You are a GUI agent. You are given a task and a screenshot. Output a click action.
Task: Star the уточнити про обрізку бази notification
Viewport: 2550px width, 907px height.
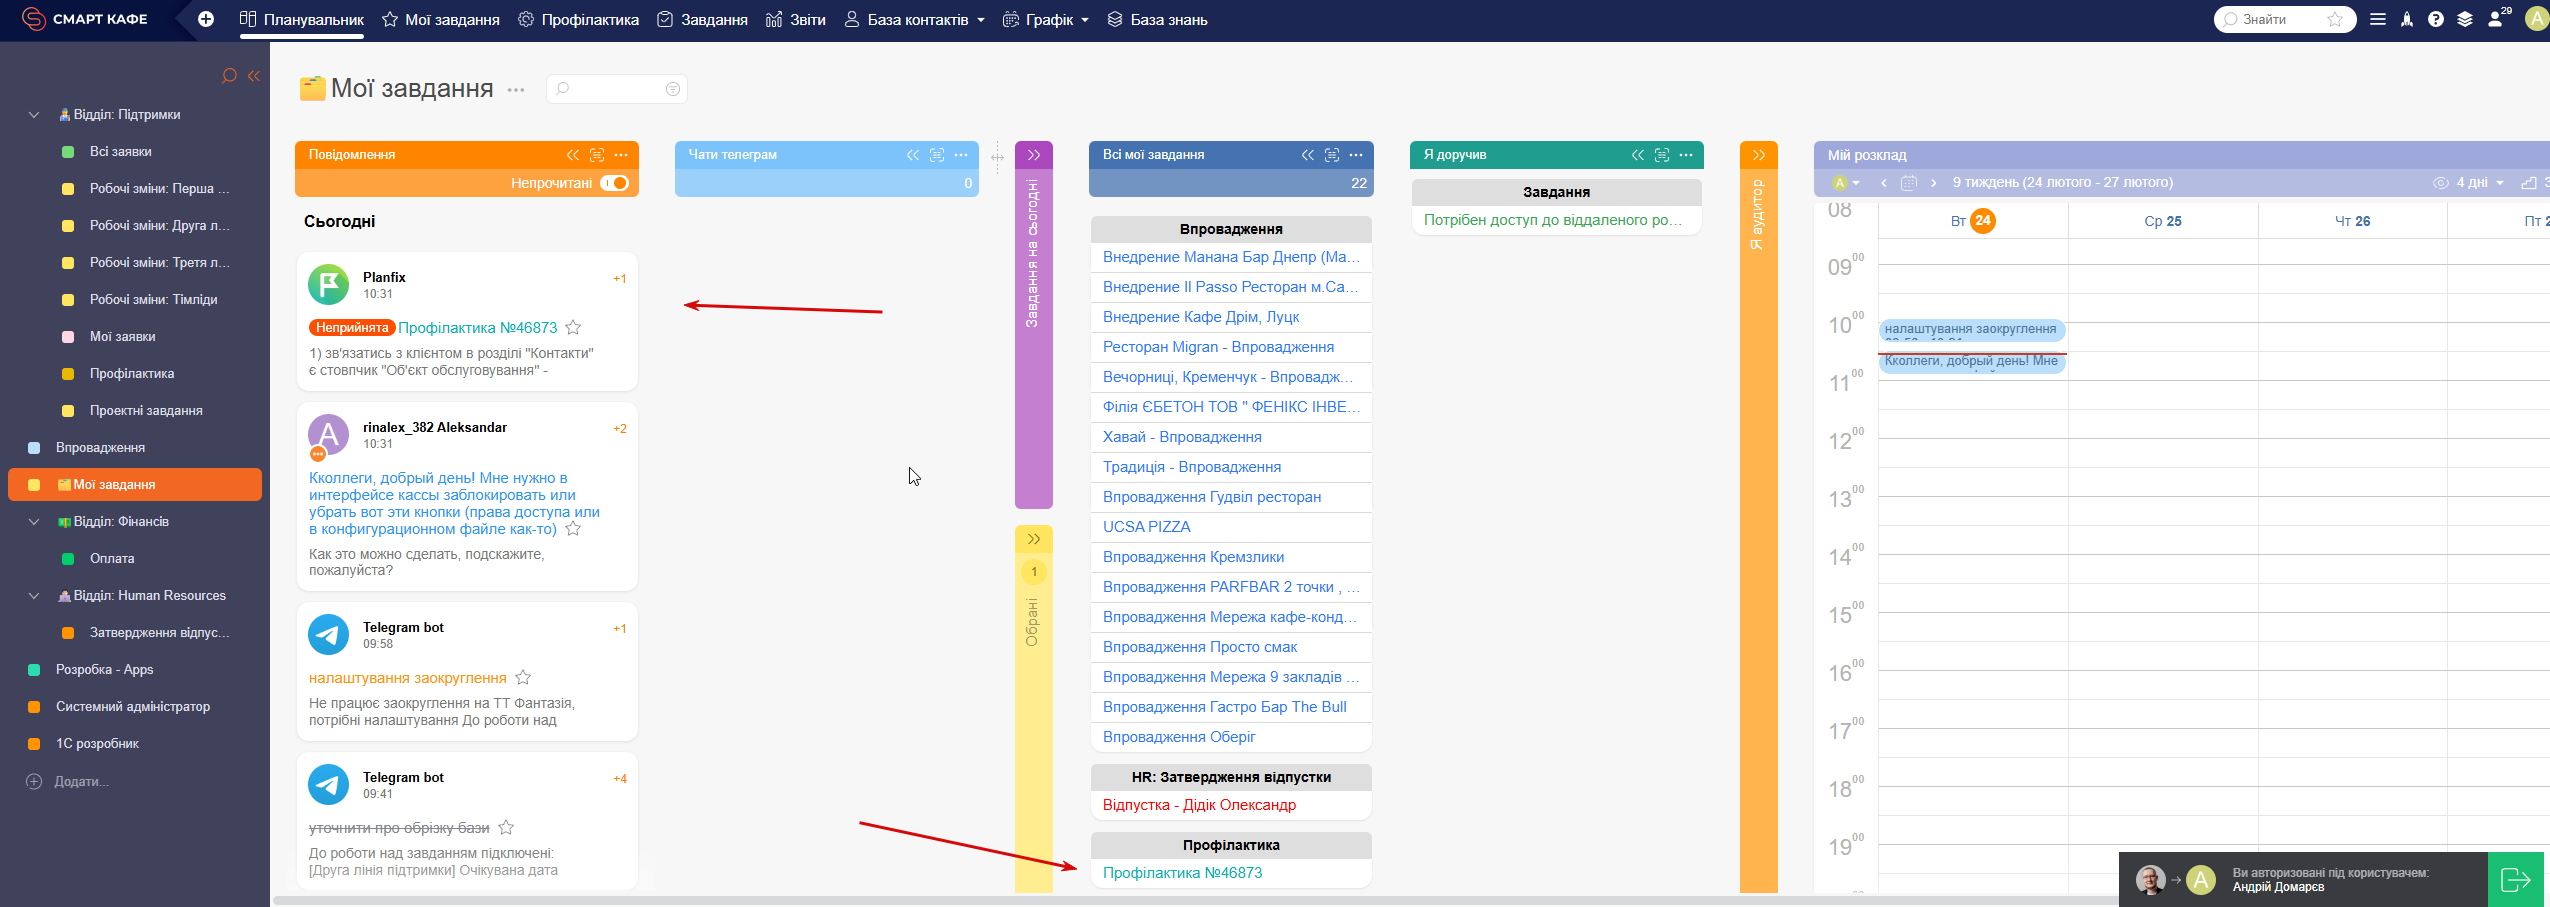coord(506,827)
